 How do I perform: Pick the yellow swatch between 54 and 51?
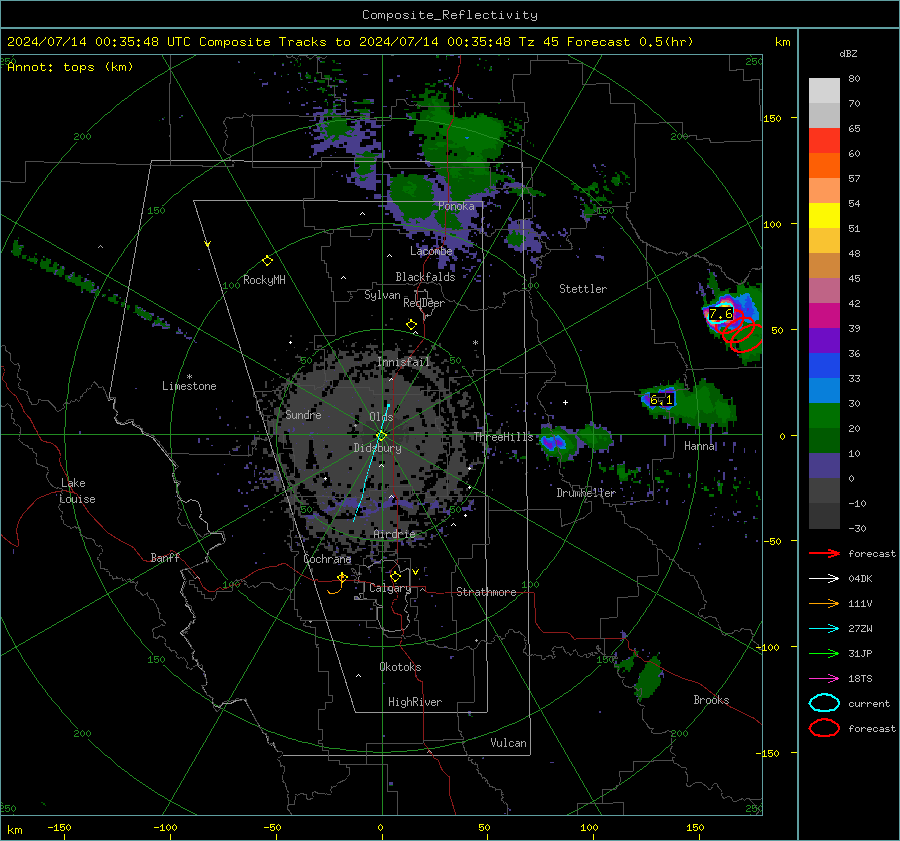coord(824,216)
